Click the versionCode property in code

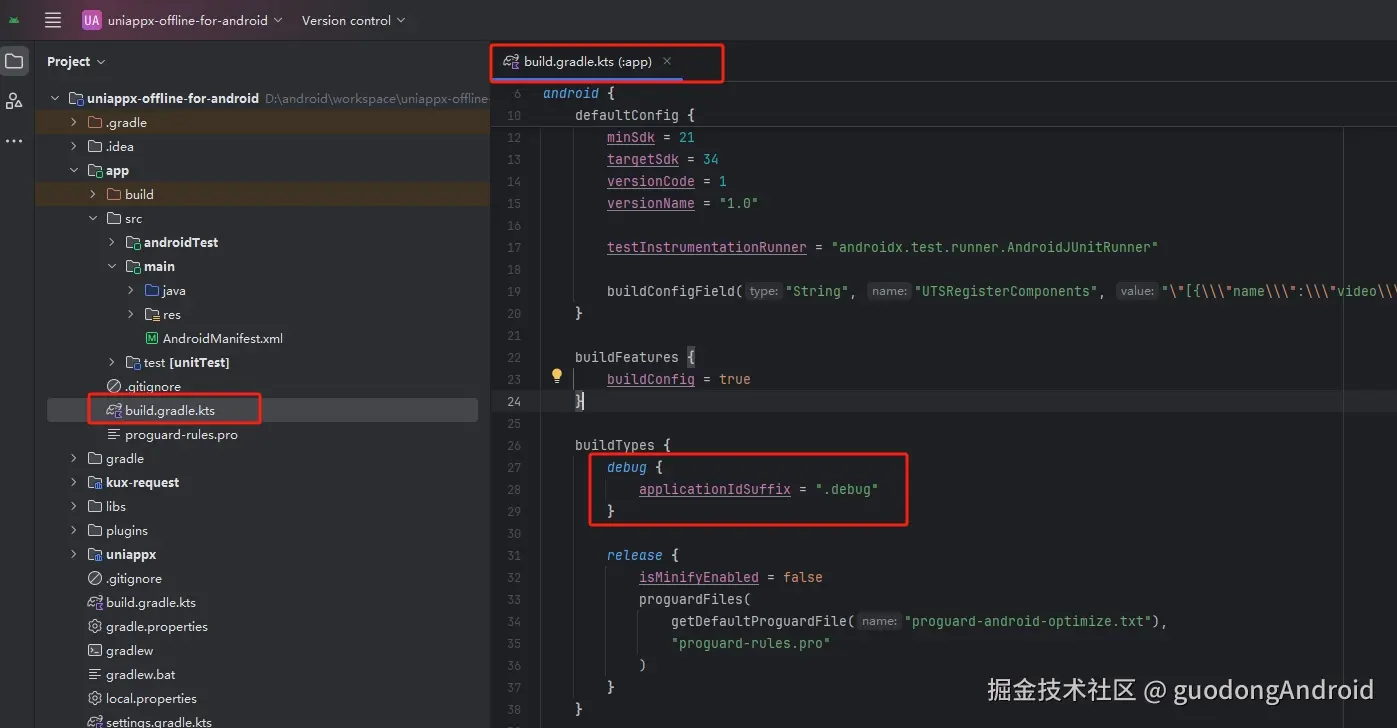(651, 181)
